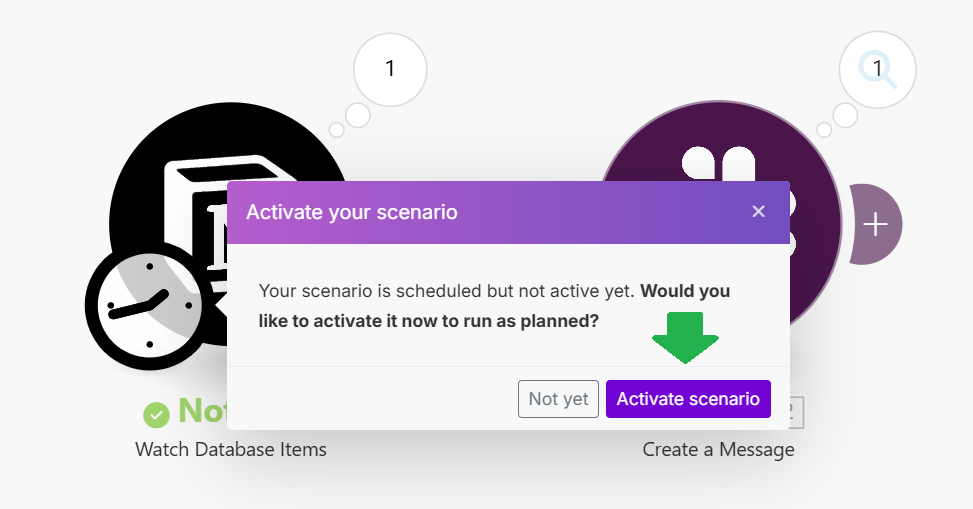Click the green Notion module name text

click(x=202, y=410)
